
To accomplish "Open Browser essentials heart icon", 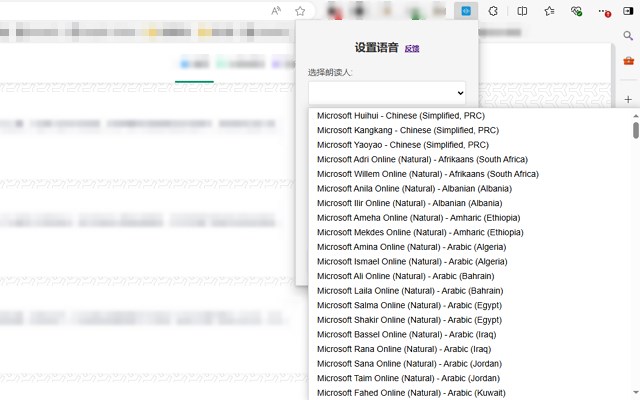I will pyautogui.click(x=576, y=11).
